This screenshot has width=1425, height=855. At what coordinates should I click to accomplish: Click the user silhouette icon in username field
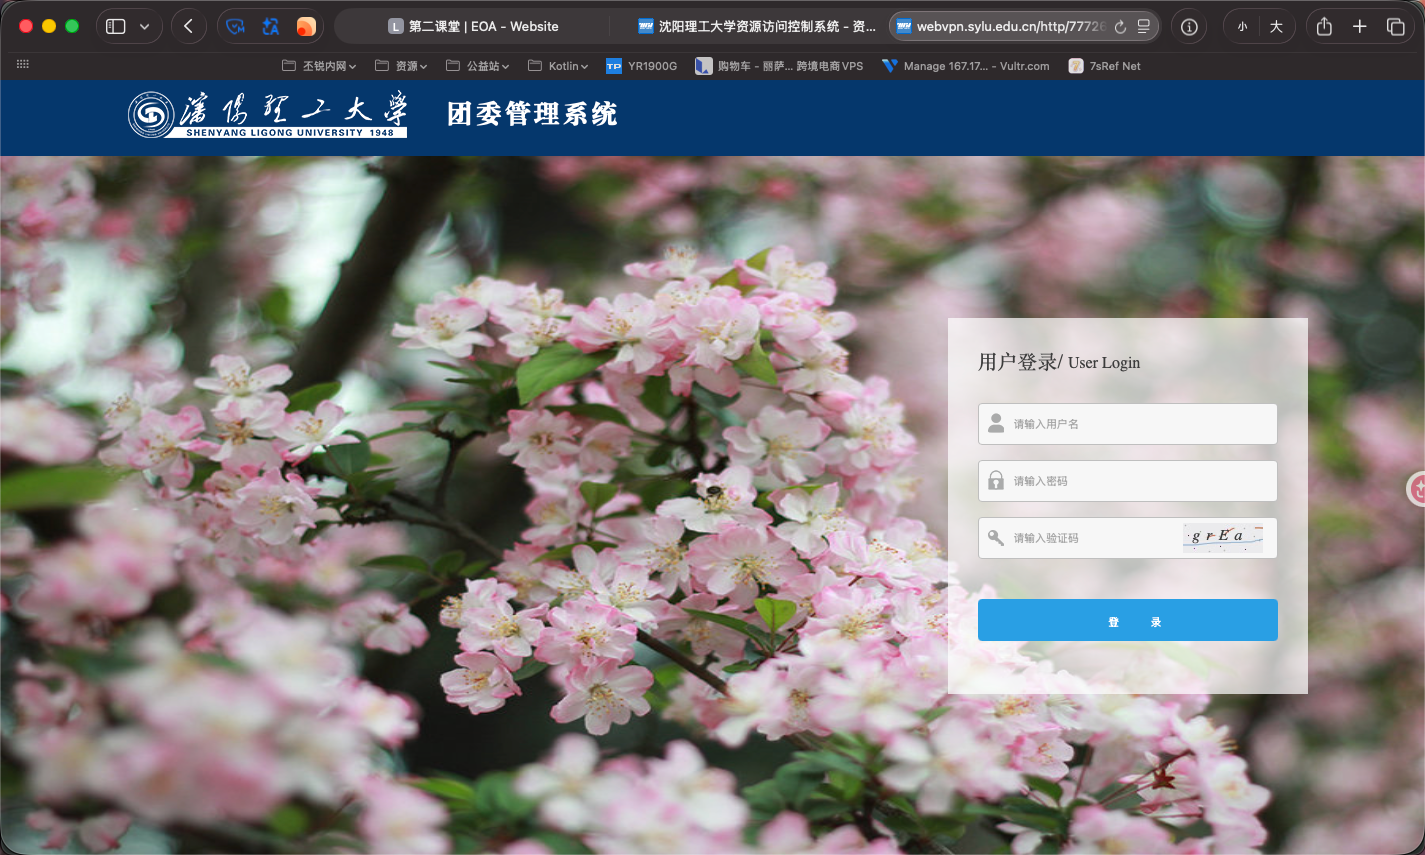pos(996,423)
